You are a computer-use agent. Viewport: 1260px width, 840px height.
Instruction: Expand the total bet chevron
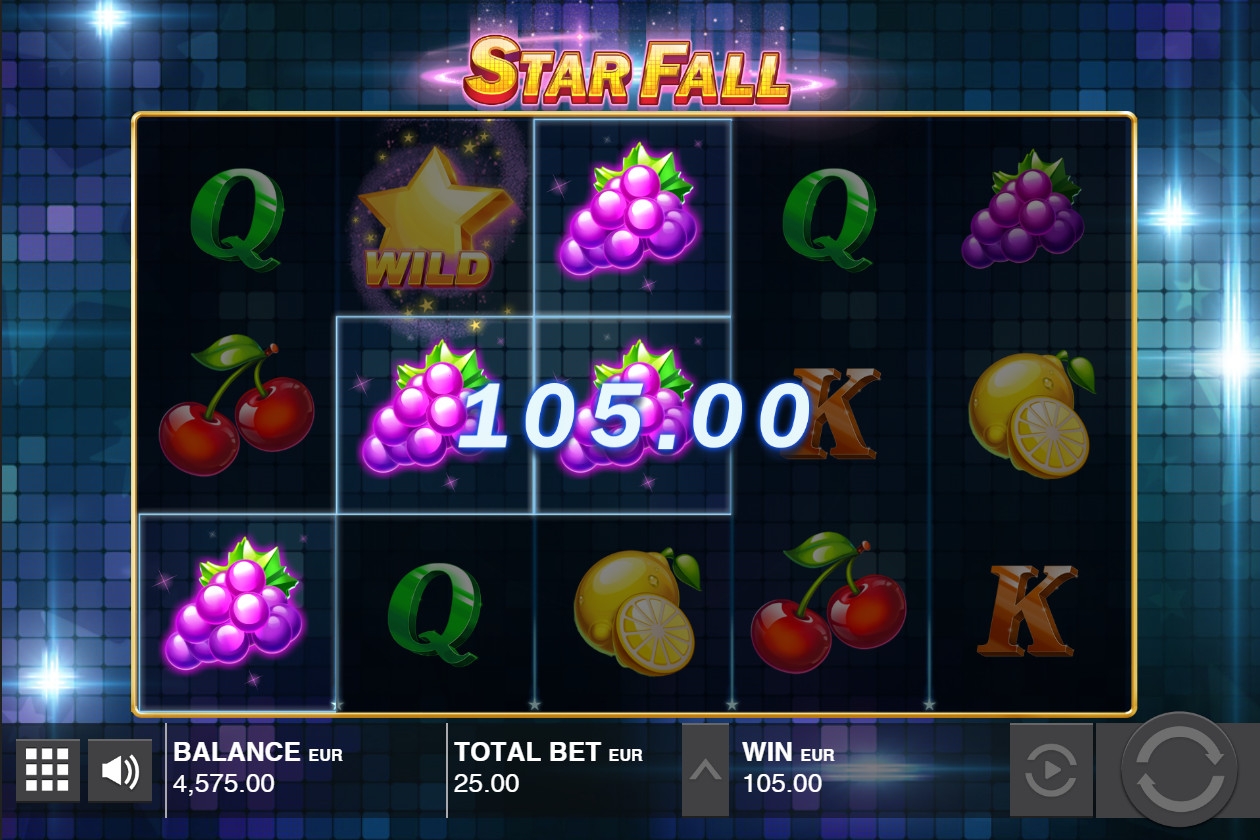705,770
